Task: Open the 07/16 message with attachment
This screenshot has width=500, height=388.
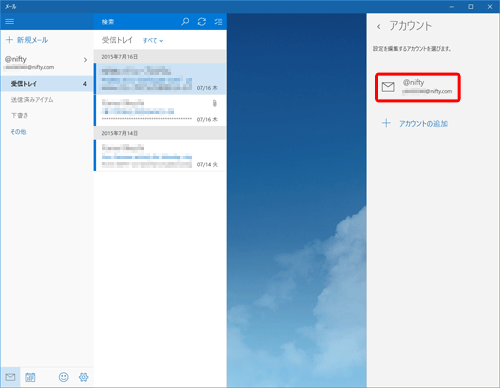Action: coord(160,110)
